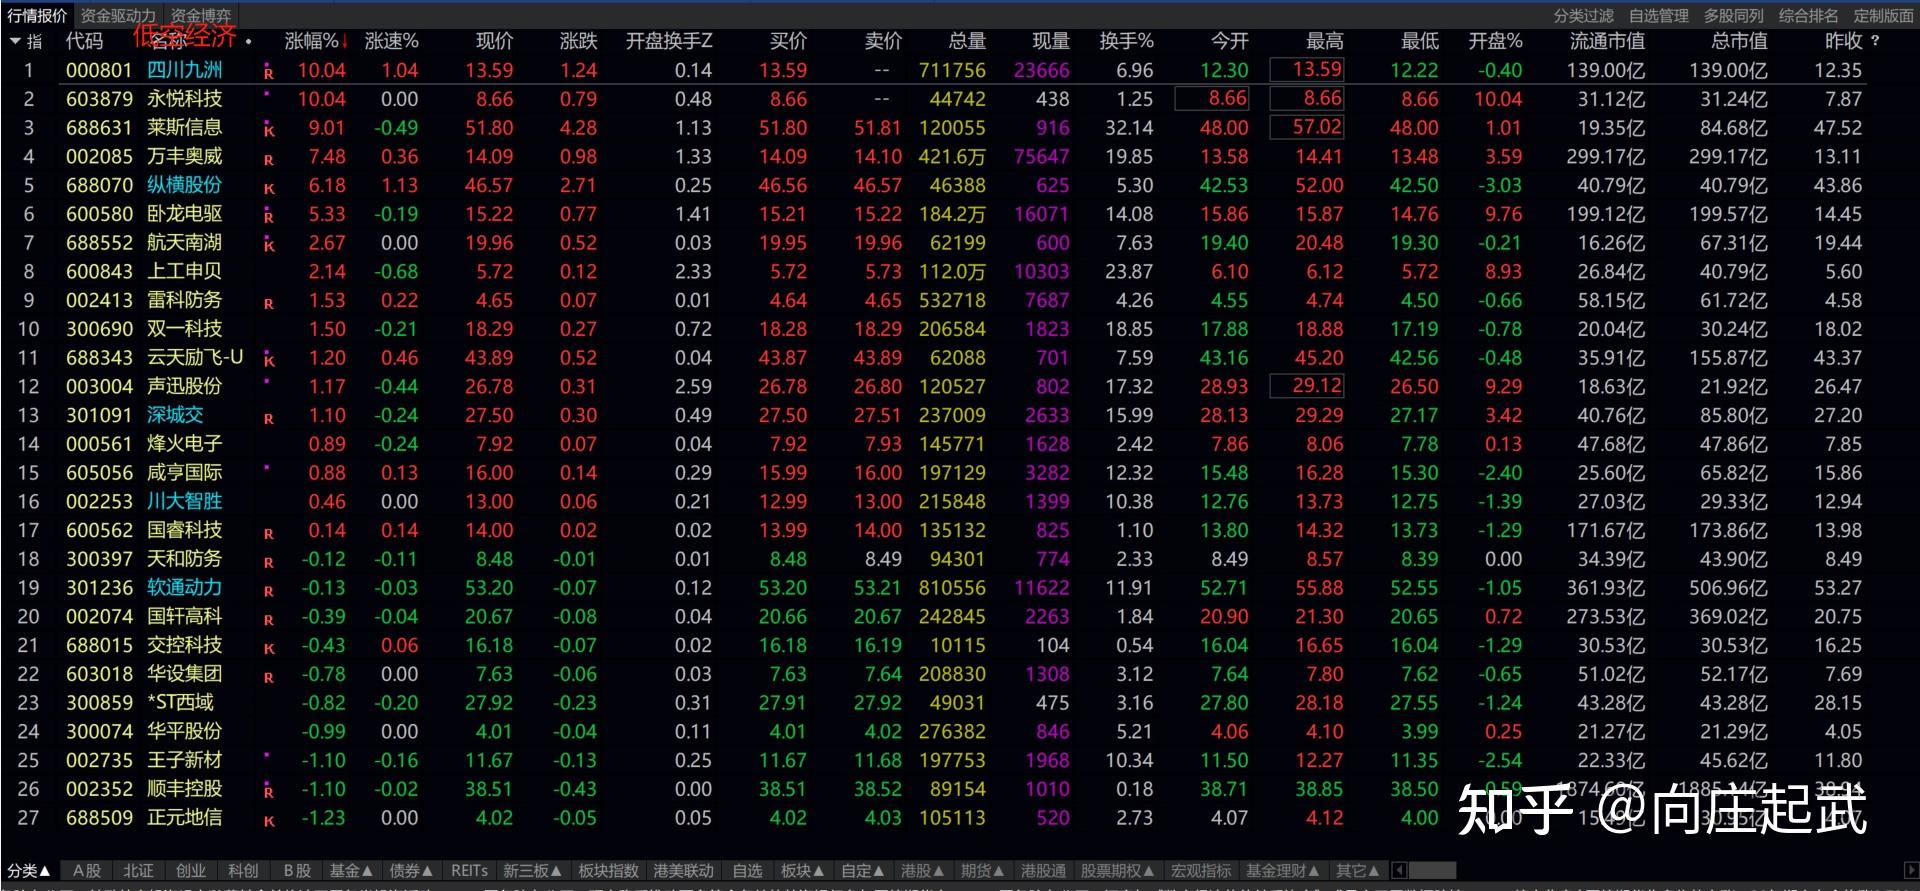The height and width of the screenshot is (891, 1920).
Task: Expand the 期货 dropdown
Action: click(982, 871)
